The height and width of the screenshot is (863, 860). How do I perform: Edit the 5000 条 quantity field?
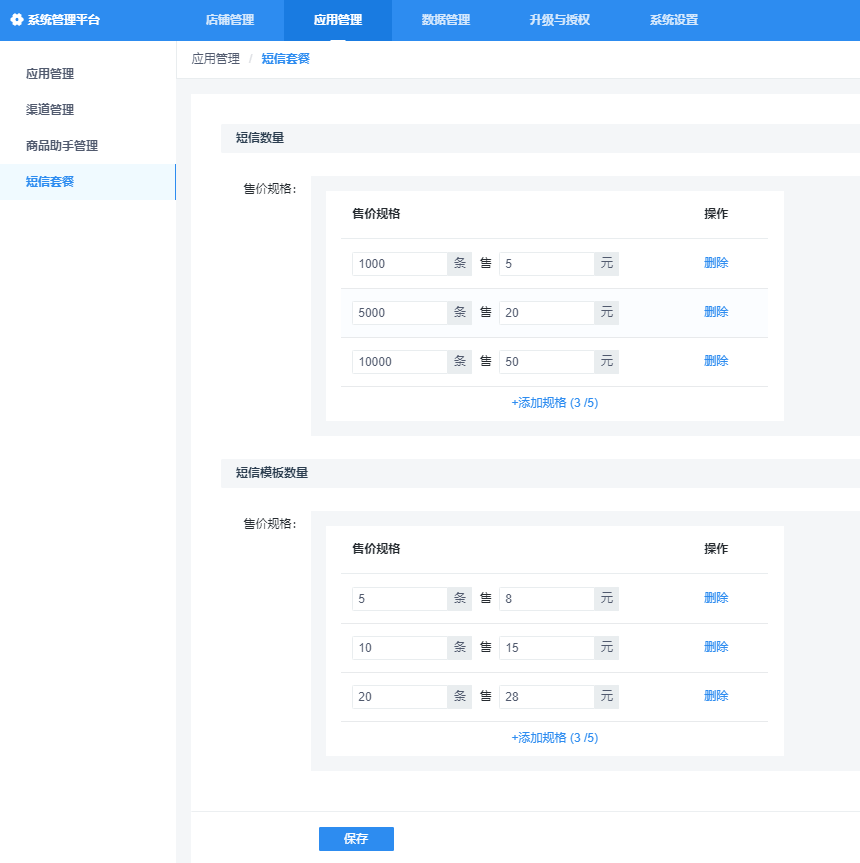click(399, 313)
